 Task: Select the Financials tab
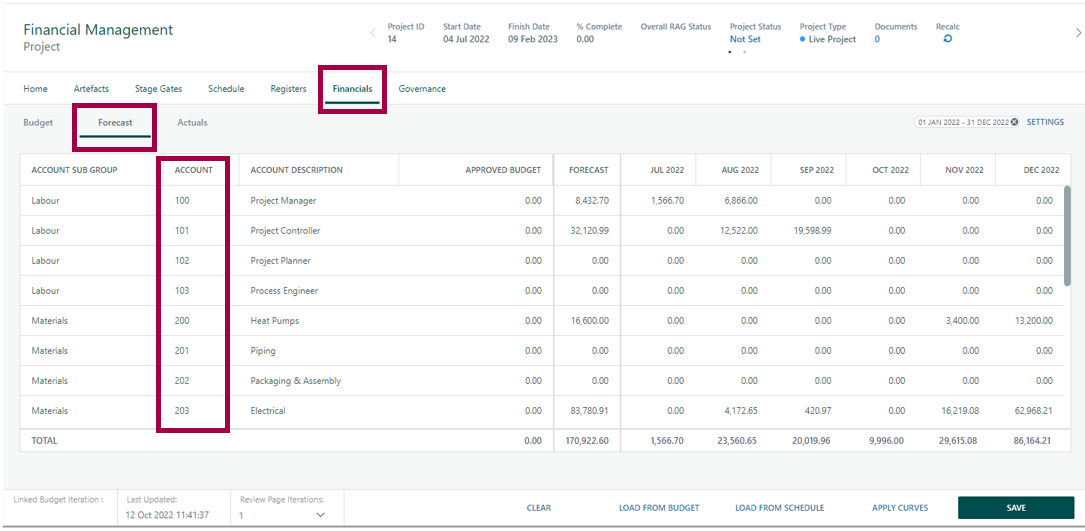point(352,89)
